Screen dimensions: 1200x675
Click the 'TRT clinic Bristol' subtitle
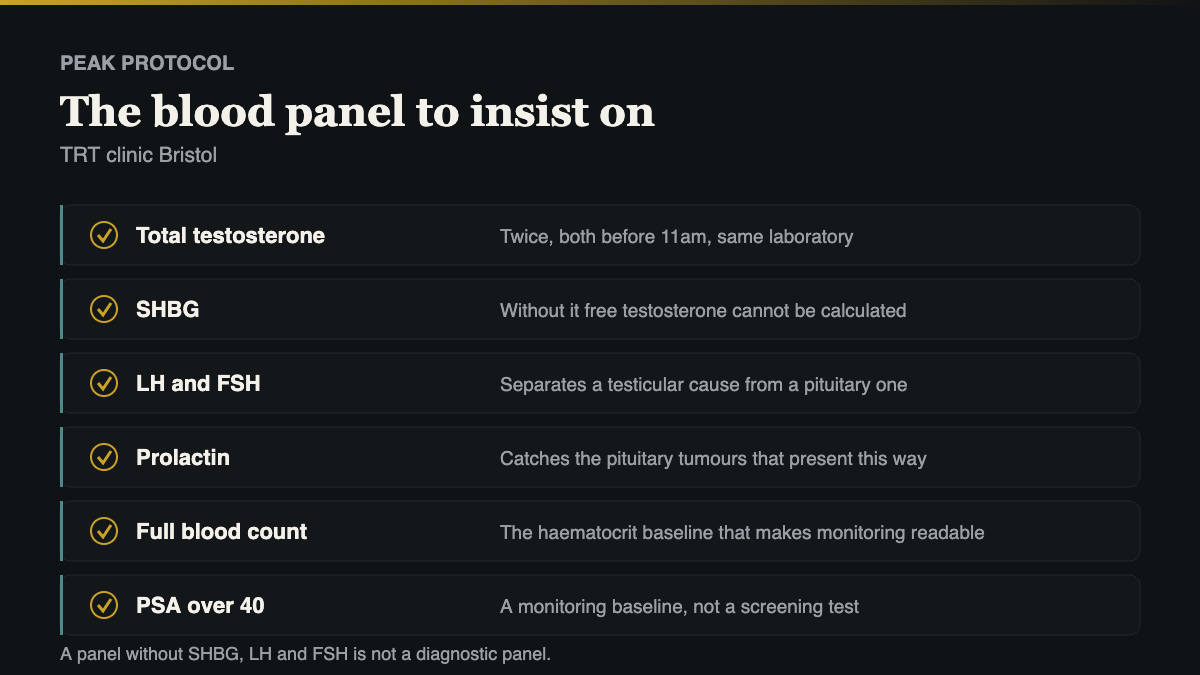point(138,156)
